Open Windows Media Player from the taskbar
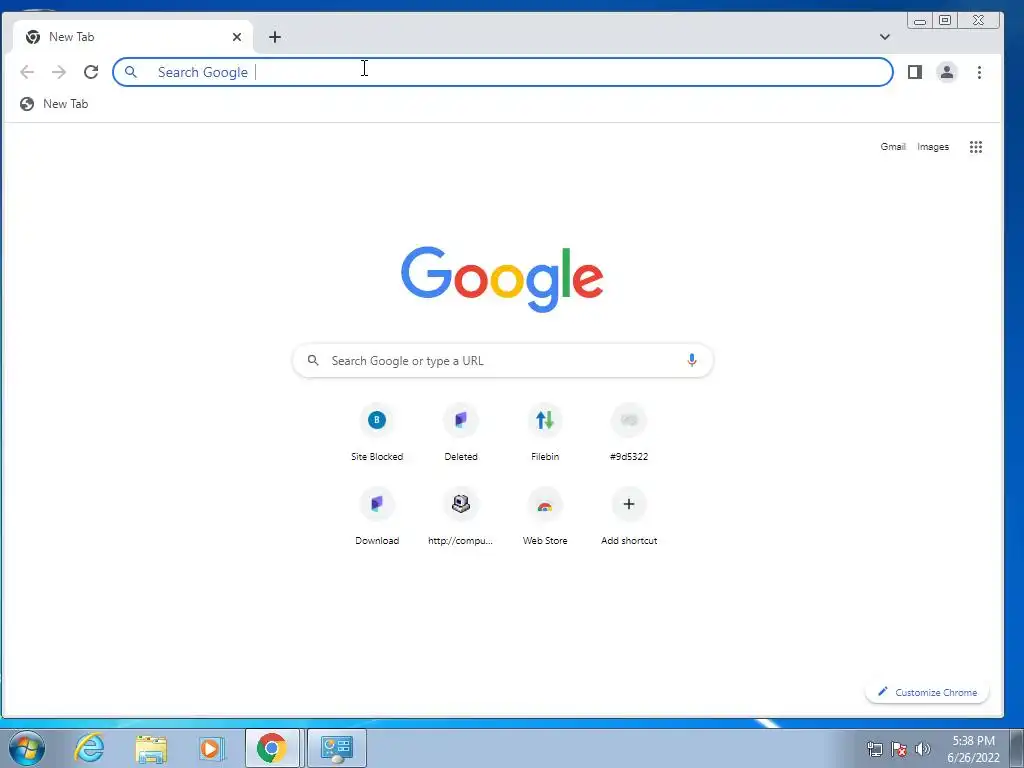This screenshot has width=1024, height=768. click(x=212, y=748)
